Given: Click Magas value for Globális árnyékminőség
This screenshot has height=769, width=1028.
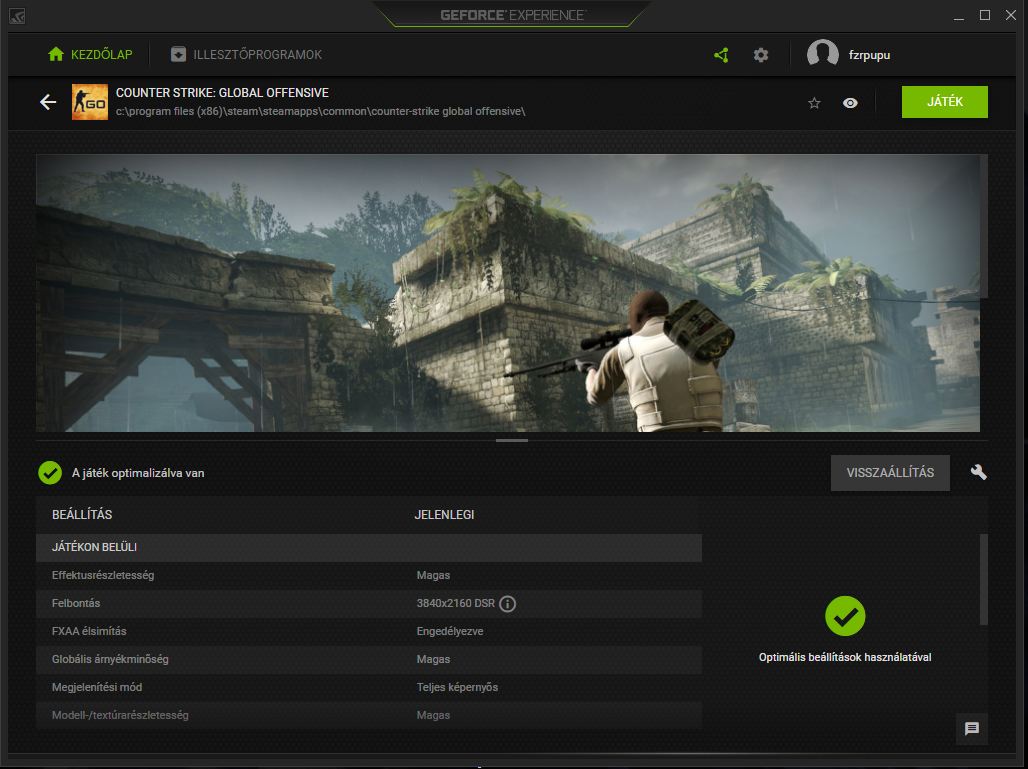Looking at the screenshot, I should point(433,660).
